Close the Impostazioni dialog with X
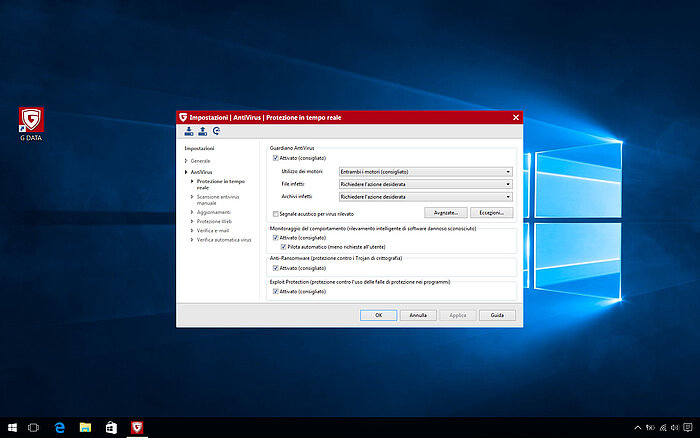This screenshot has height=438, width=700. pyautogui.click(x=516, y=117)
